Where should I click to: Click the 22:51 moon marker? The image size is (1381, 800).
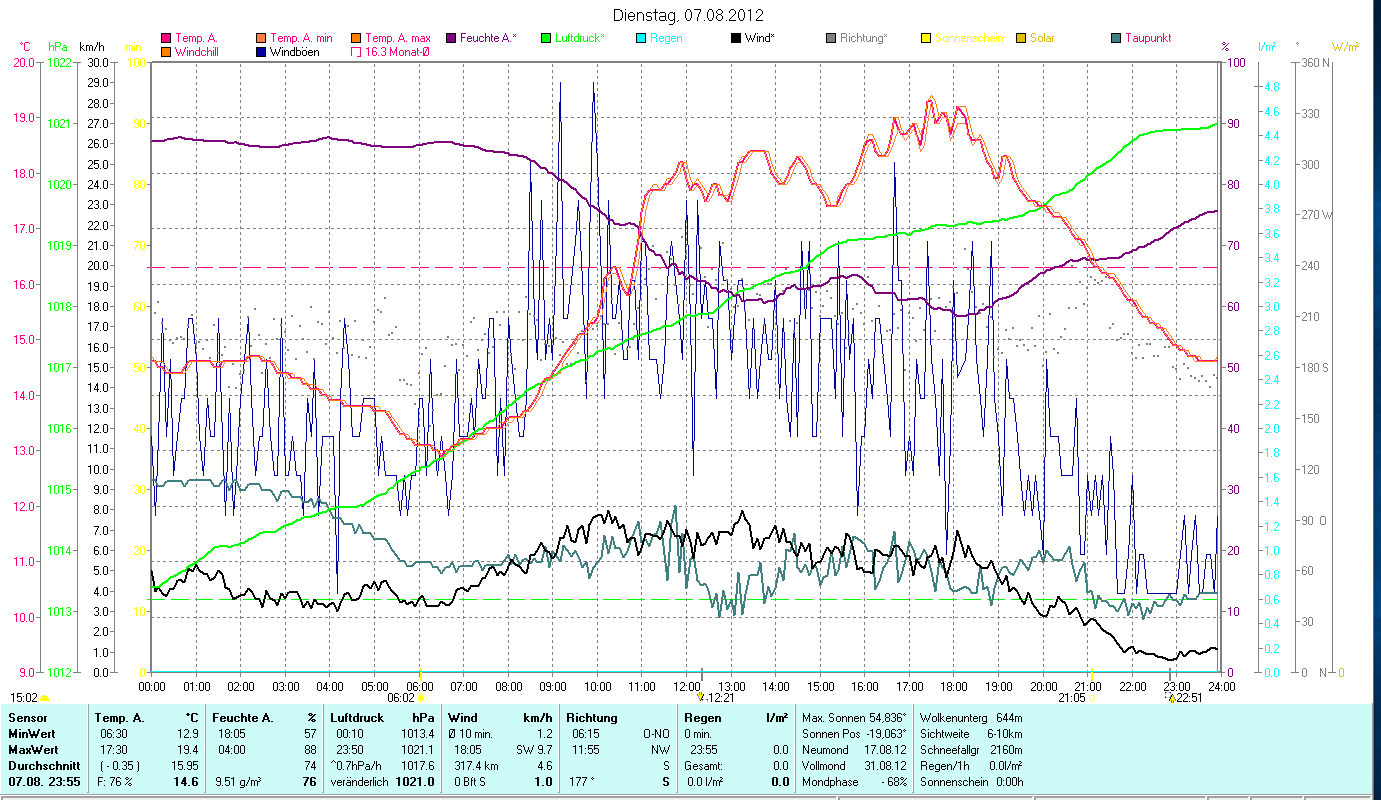coord(1171,697)
